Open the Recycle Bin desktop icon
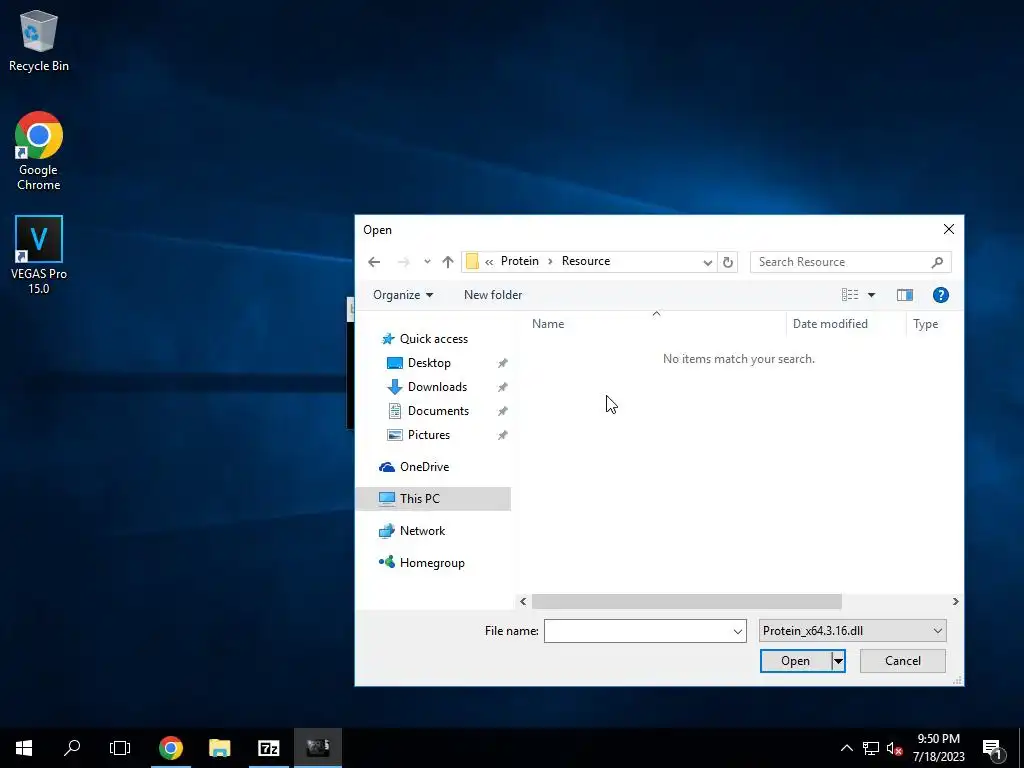Screen dimensions: 1024x768 [39, 40]
